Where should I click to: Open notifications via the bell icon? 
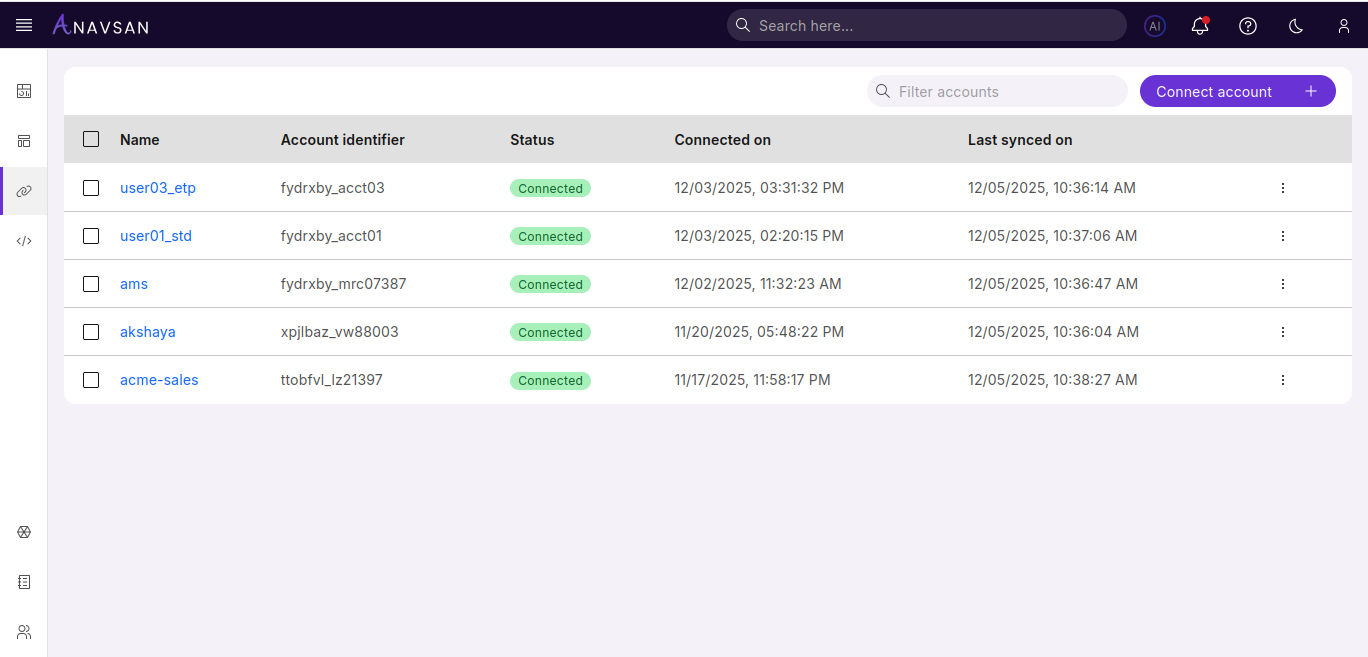1199,26
